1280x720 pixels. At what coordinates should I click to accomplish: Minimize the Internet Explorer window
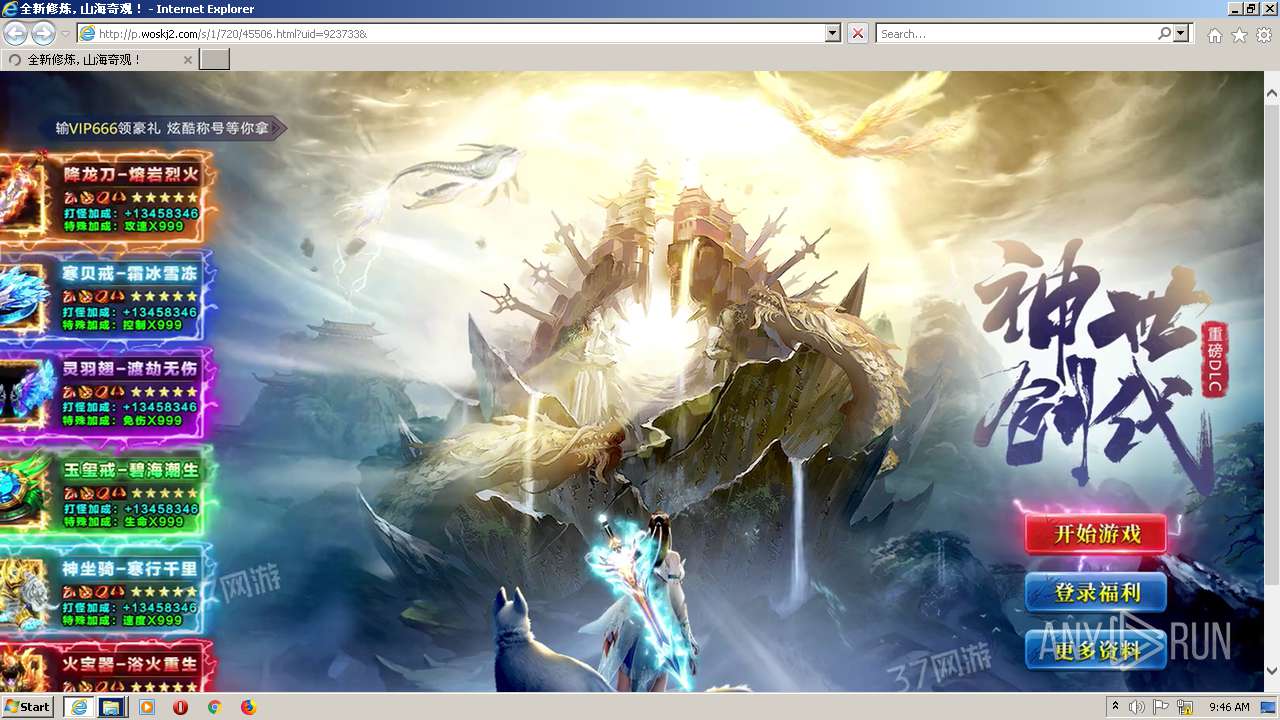(x=1236, y=8)
